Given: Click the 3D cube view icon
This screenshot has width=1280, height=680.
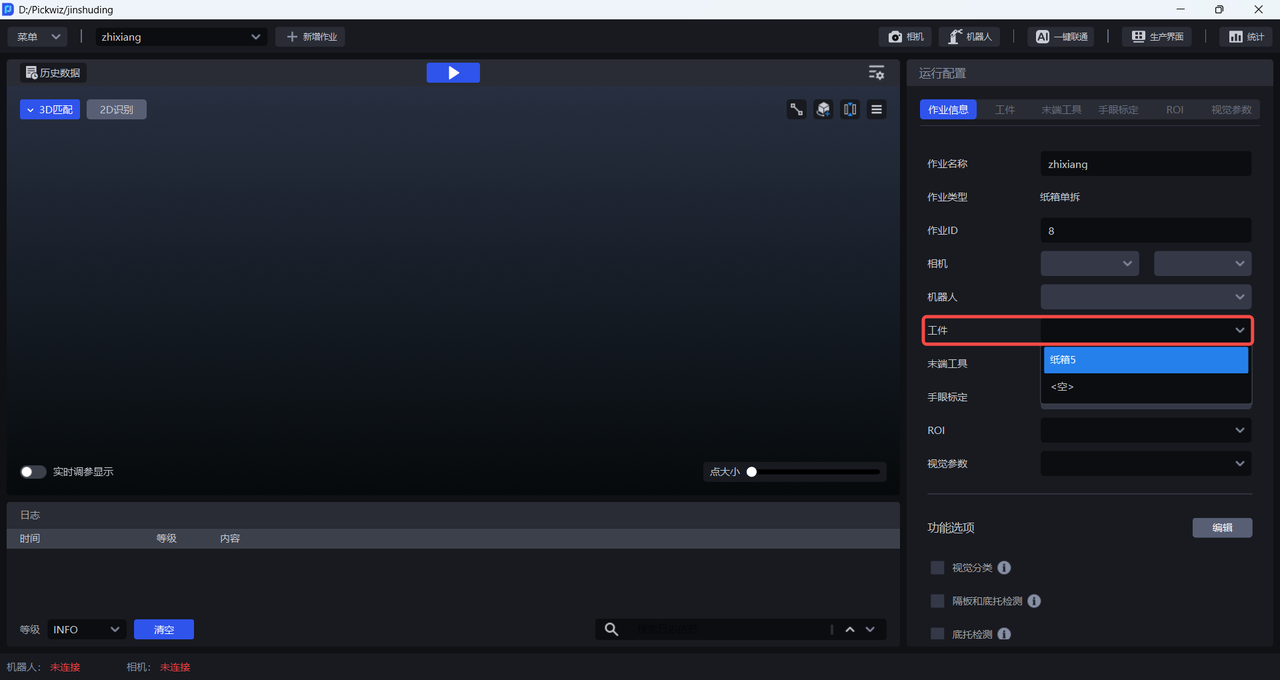Looking at the screenshot, I should [823, 110].
